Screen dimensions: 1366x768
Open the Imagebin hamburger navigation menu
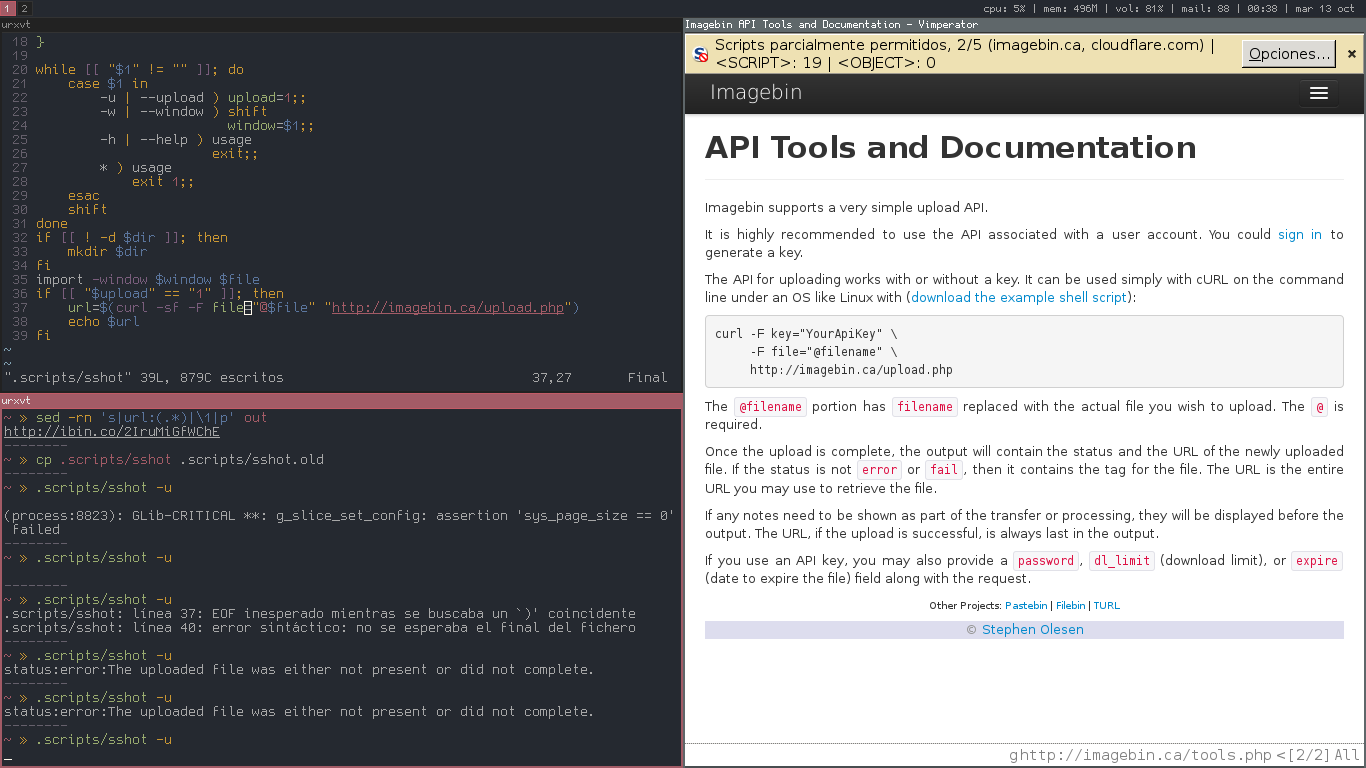[1318, 93]
